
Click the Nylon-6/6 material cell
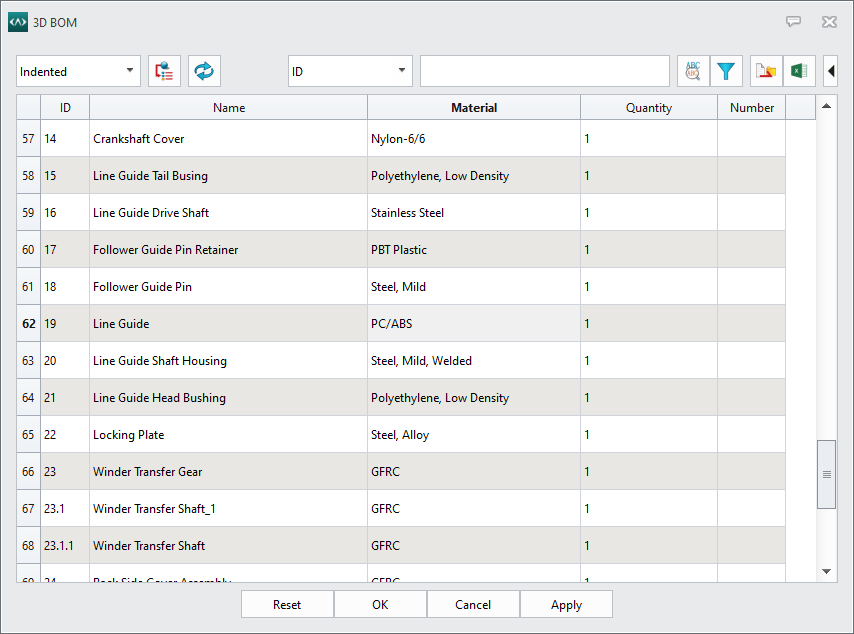tap(474, 139)
